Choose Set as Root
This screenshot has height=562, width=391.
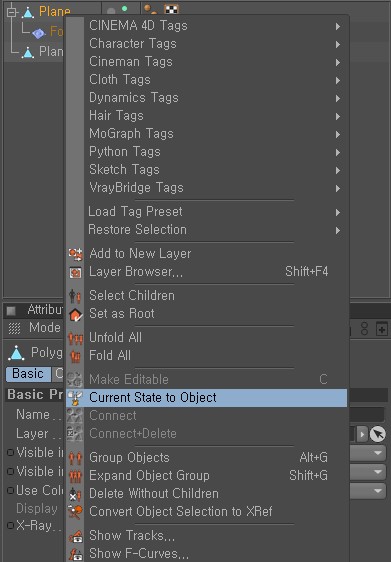tap(206, 314)
